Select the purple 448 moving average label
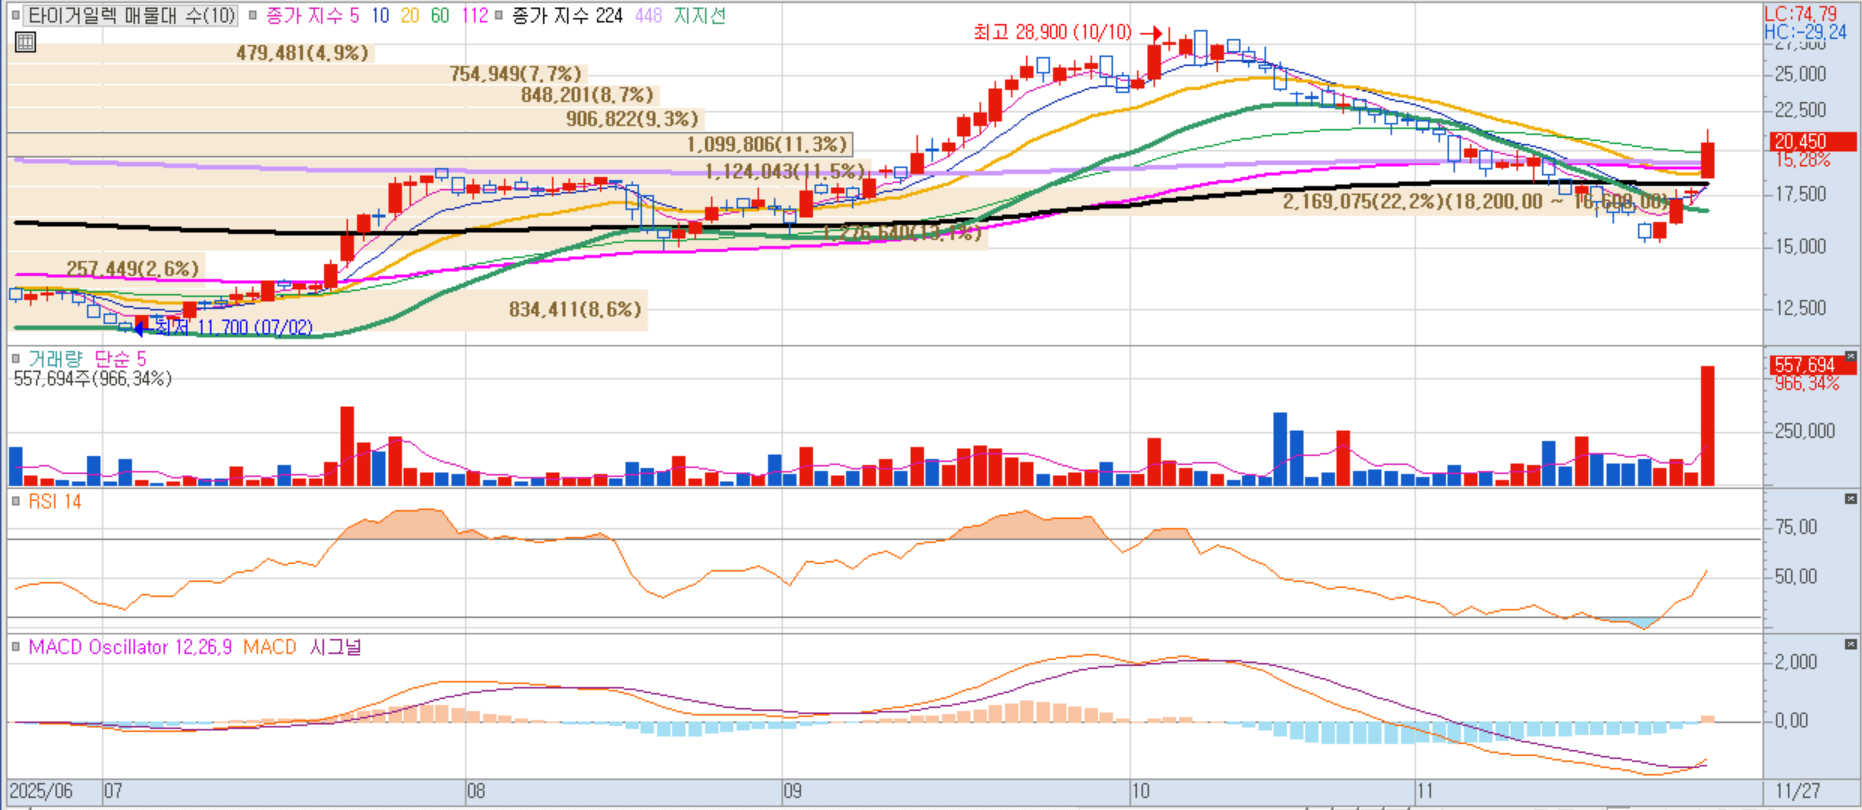This screenshot has width=1862, height=810. point(648,16)
